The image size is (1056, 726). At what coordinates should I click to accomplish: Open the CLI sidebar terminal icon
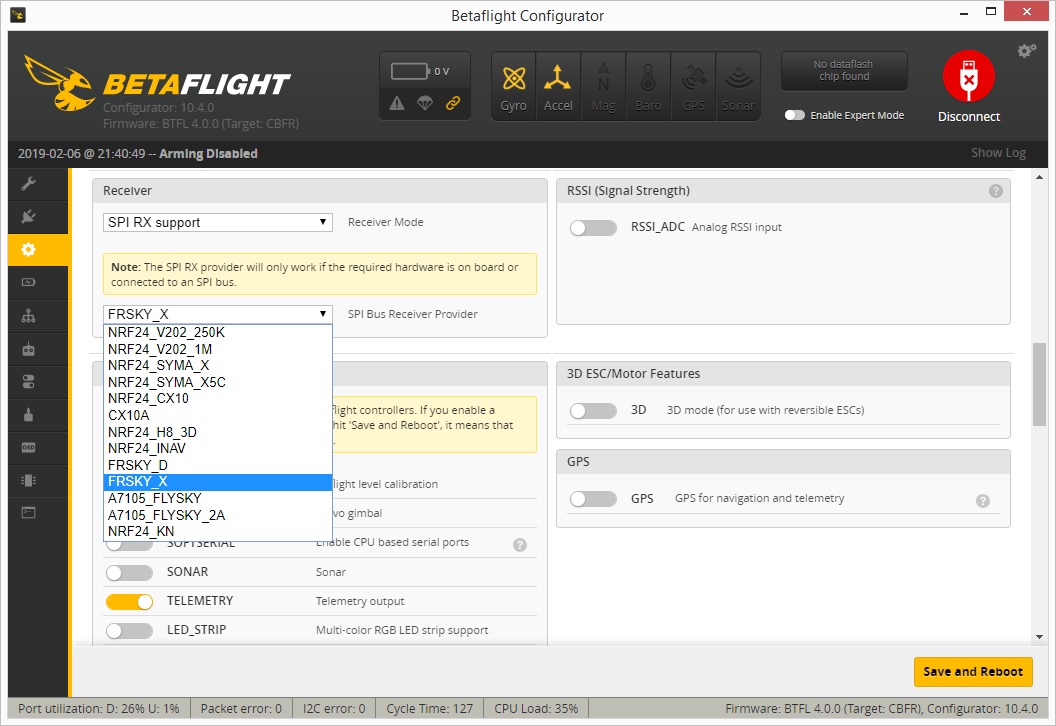pos(28,513)
